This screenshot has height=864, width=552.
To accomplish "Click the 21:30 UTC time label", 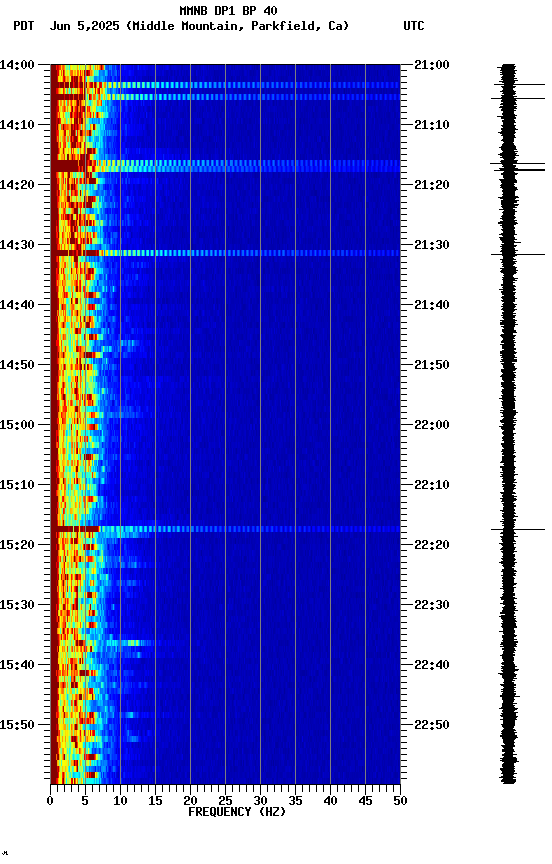I will (x=432, y=245).
